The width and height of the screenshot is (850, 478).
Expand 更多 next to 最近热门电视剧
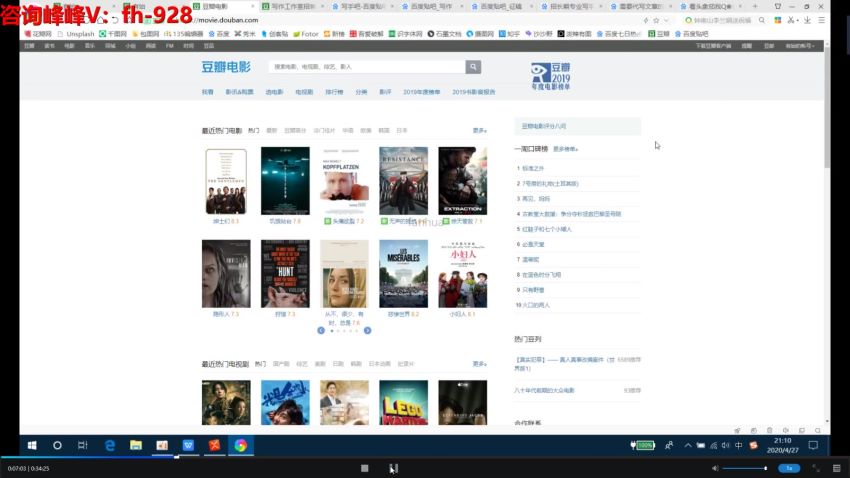[x=480, y=364]
